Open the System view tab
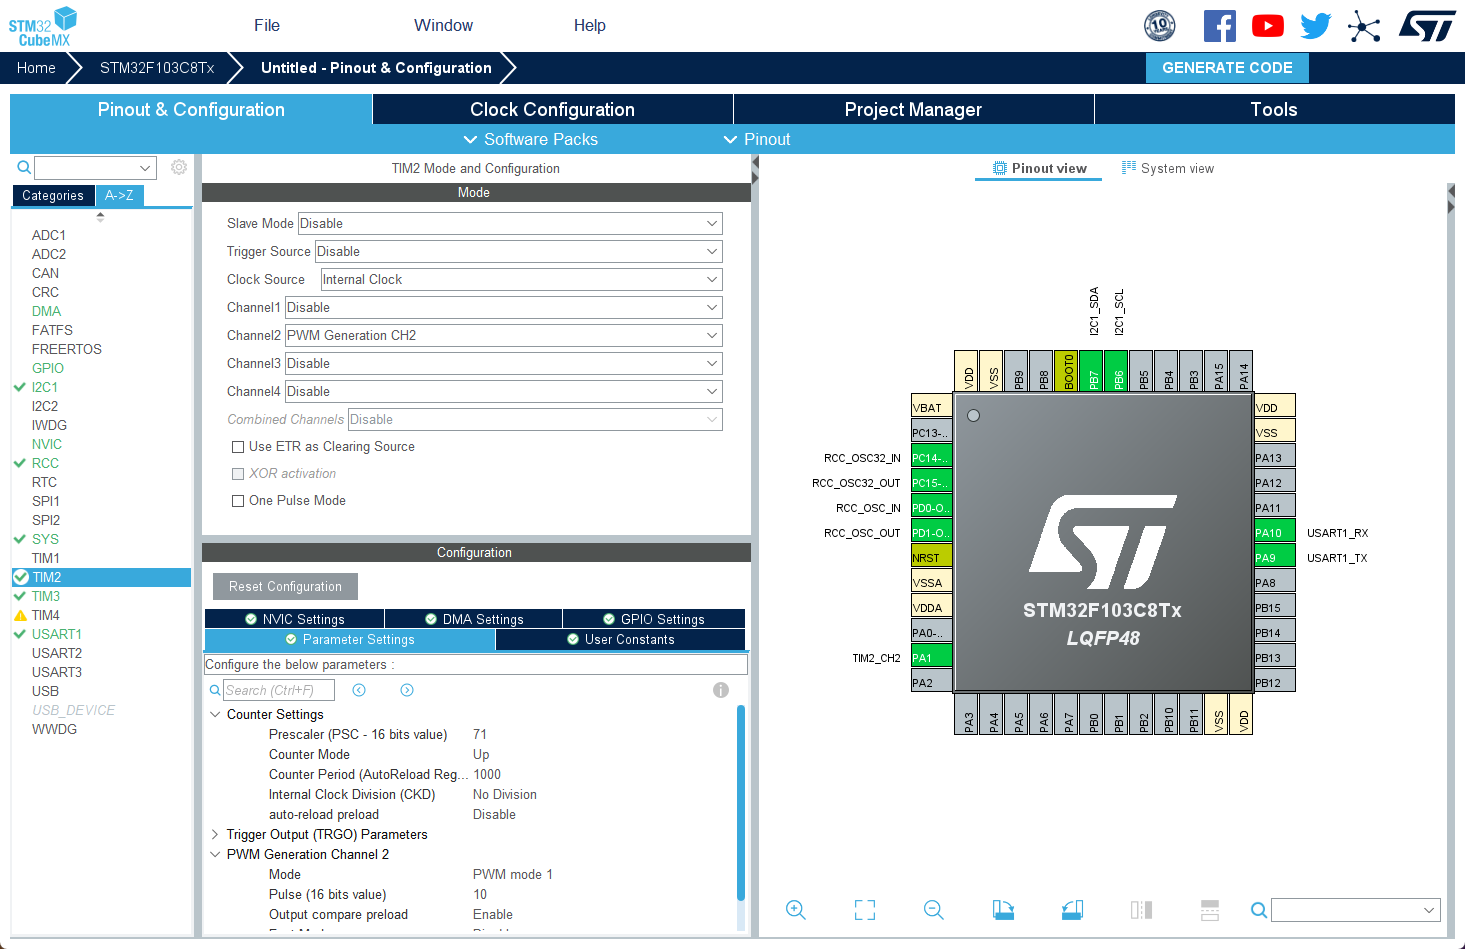 1168,168
